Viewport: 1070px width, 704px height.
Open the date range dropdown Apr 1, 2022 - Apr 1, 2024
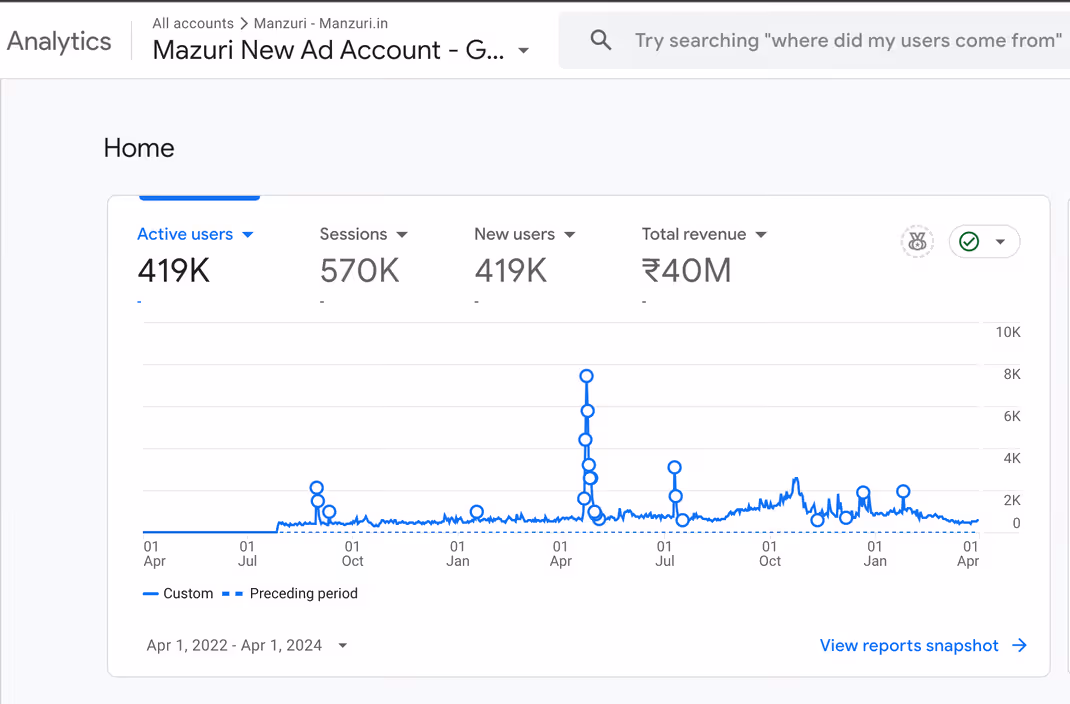(247, 645)
